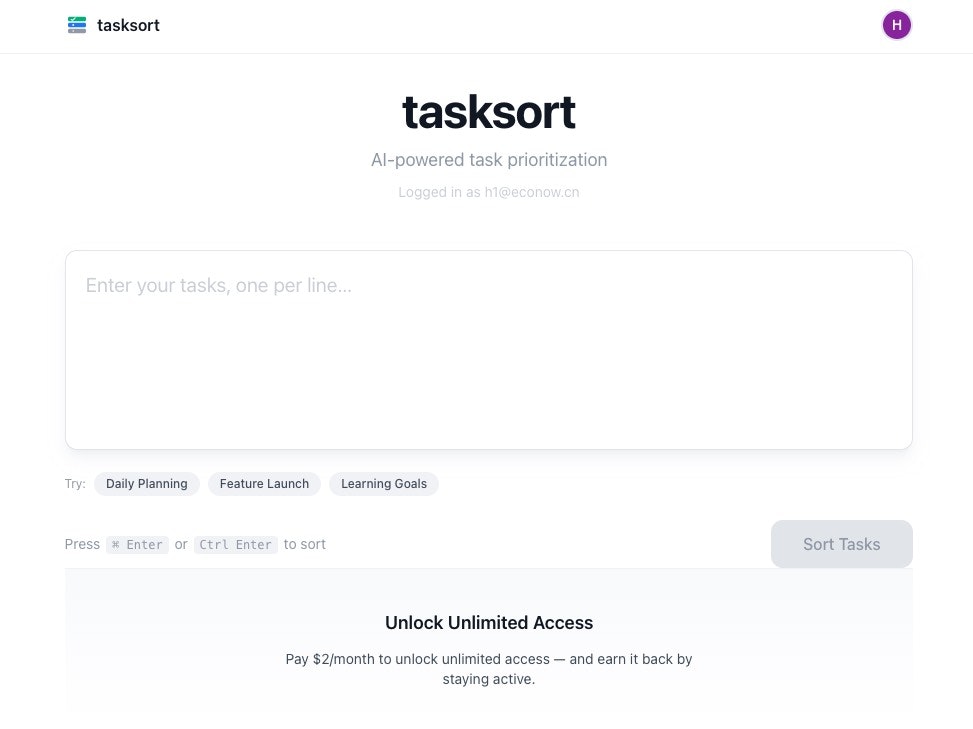This screenshot has height=729, width=973.
Task: Click the ⌘ Enter shortcut badge
Action: click(137, 544)
